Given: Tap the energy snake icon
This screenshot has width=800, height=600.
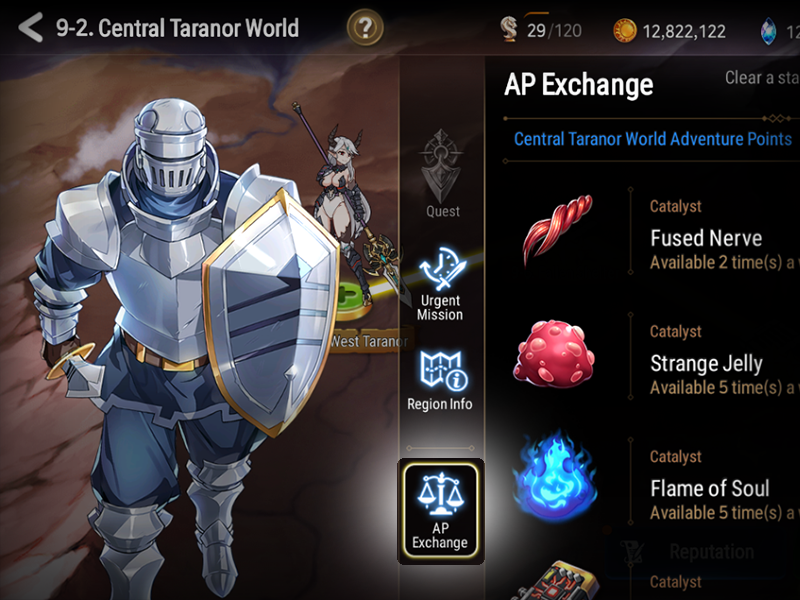Looking at the screenshot, I should (x=509, y=29).
